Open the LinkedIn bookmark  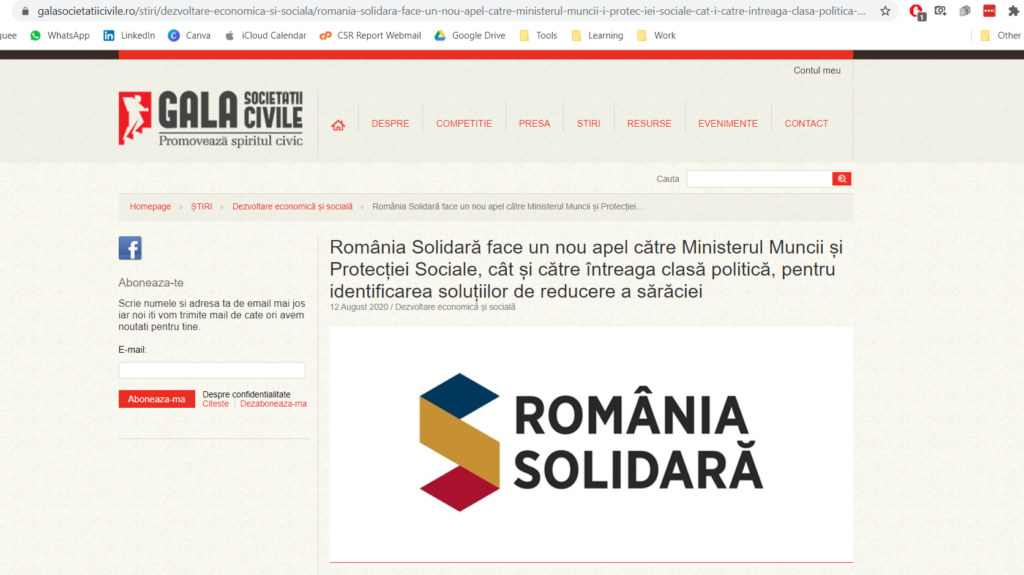pyautogui.click(x=129, y=35)
